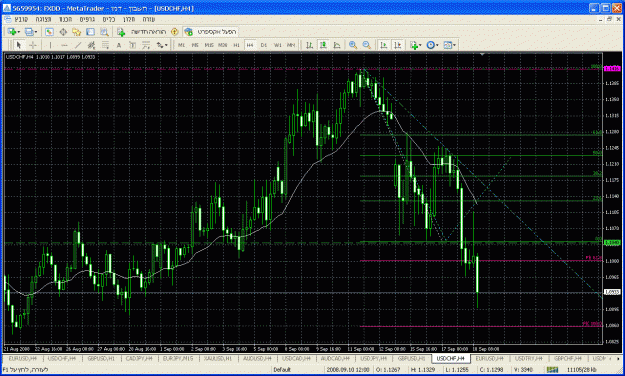Open the Hebrew View menu

[x=43, y=19]
